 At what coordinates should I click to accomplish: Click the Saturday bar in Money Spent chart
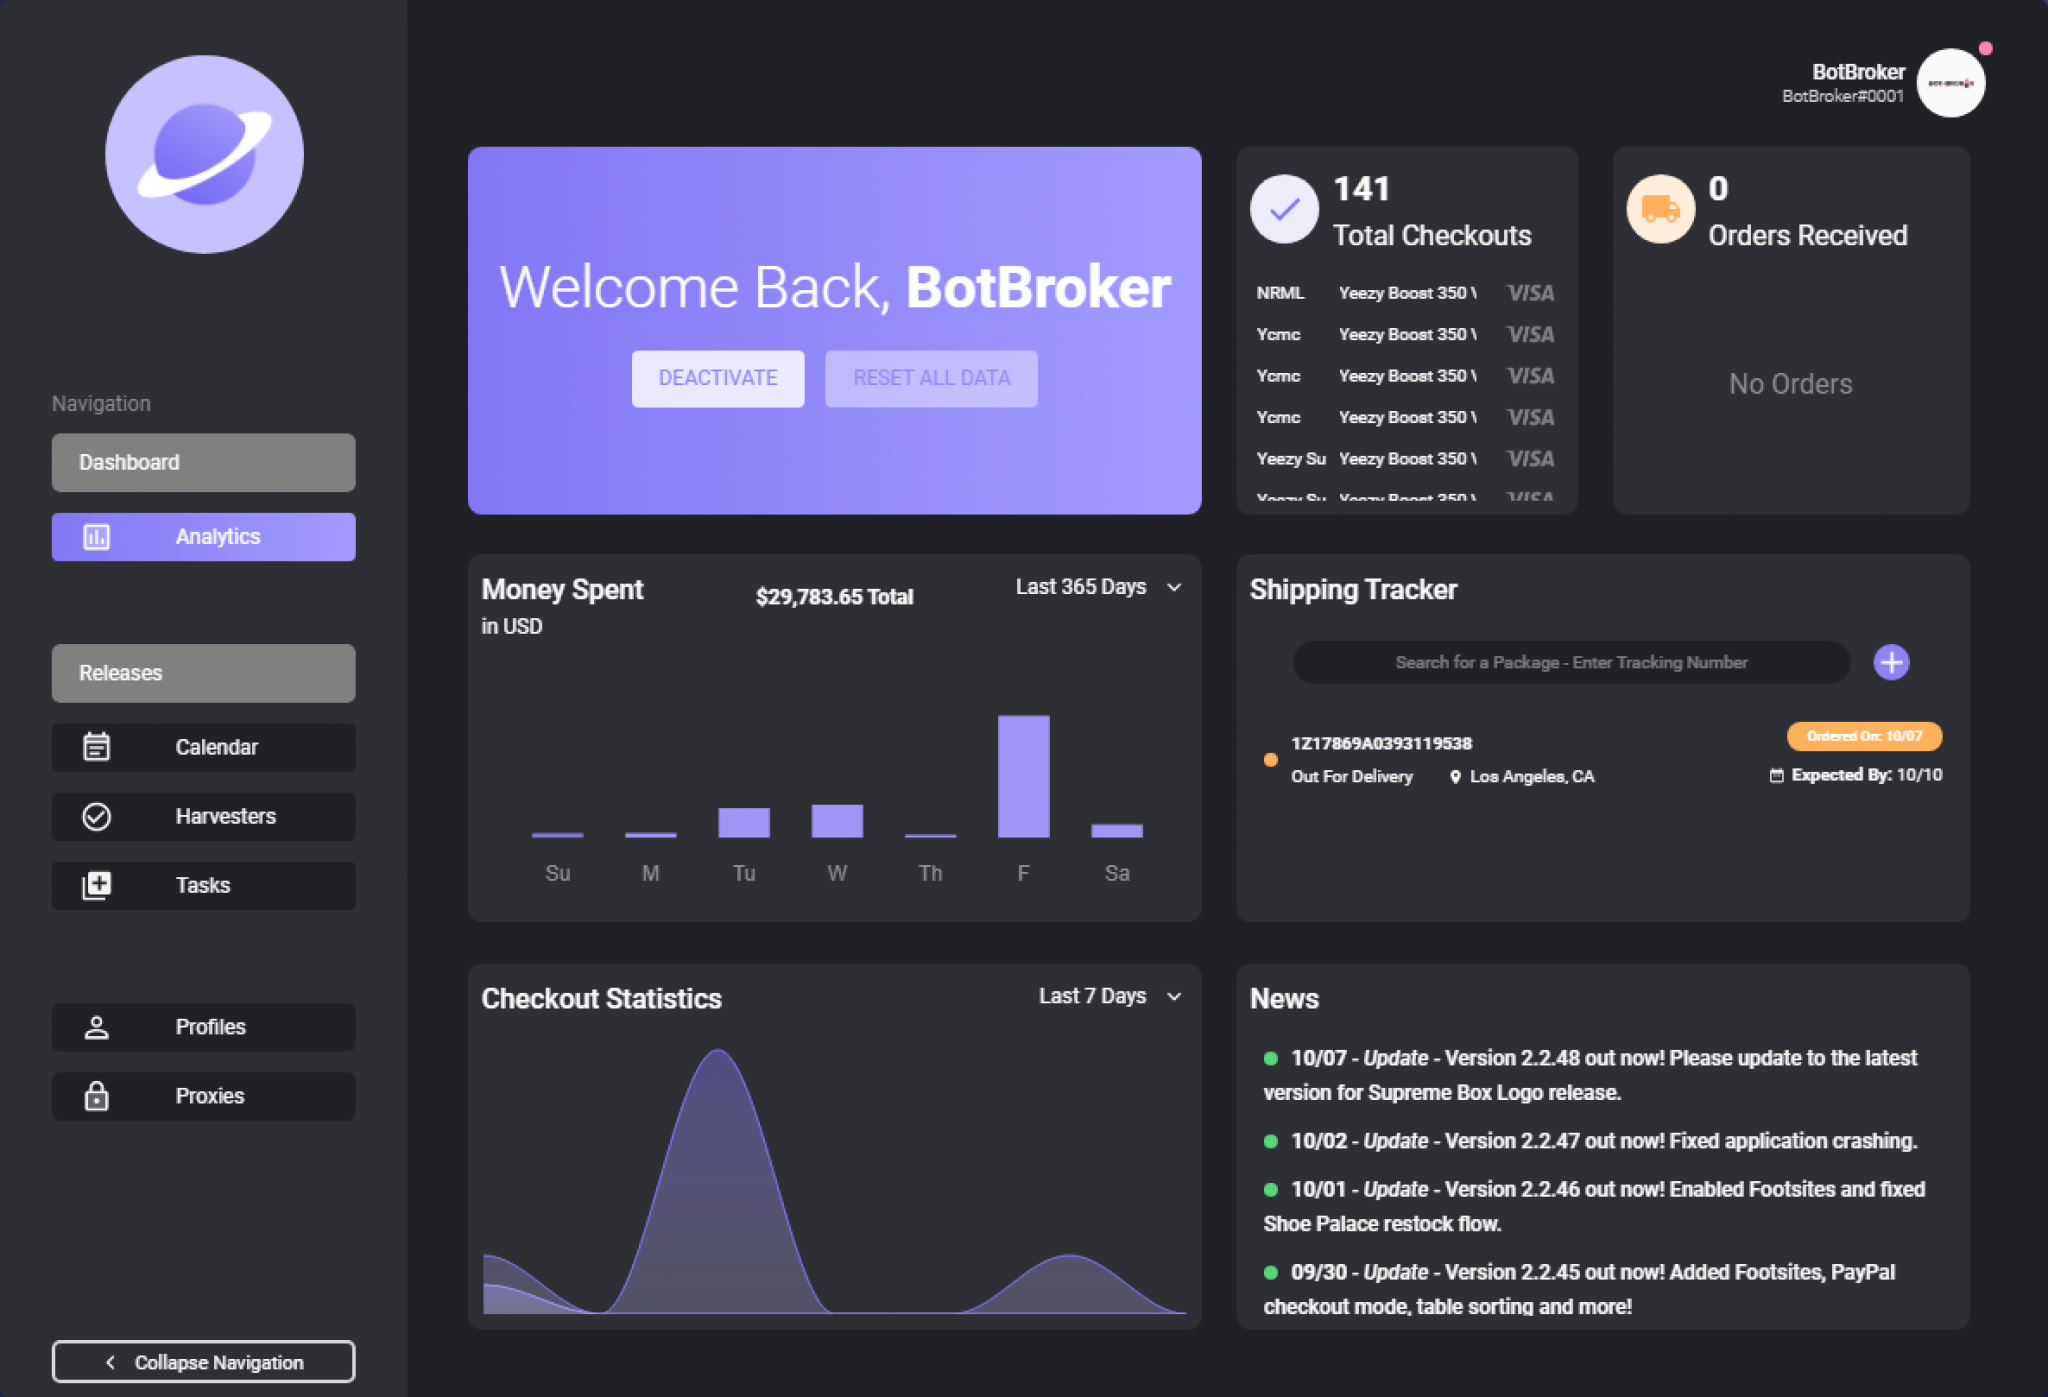click(x=1116, y=831)
